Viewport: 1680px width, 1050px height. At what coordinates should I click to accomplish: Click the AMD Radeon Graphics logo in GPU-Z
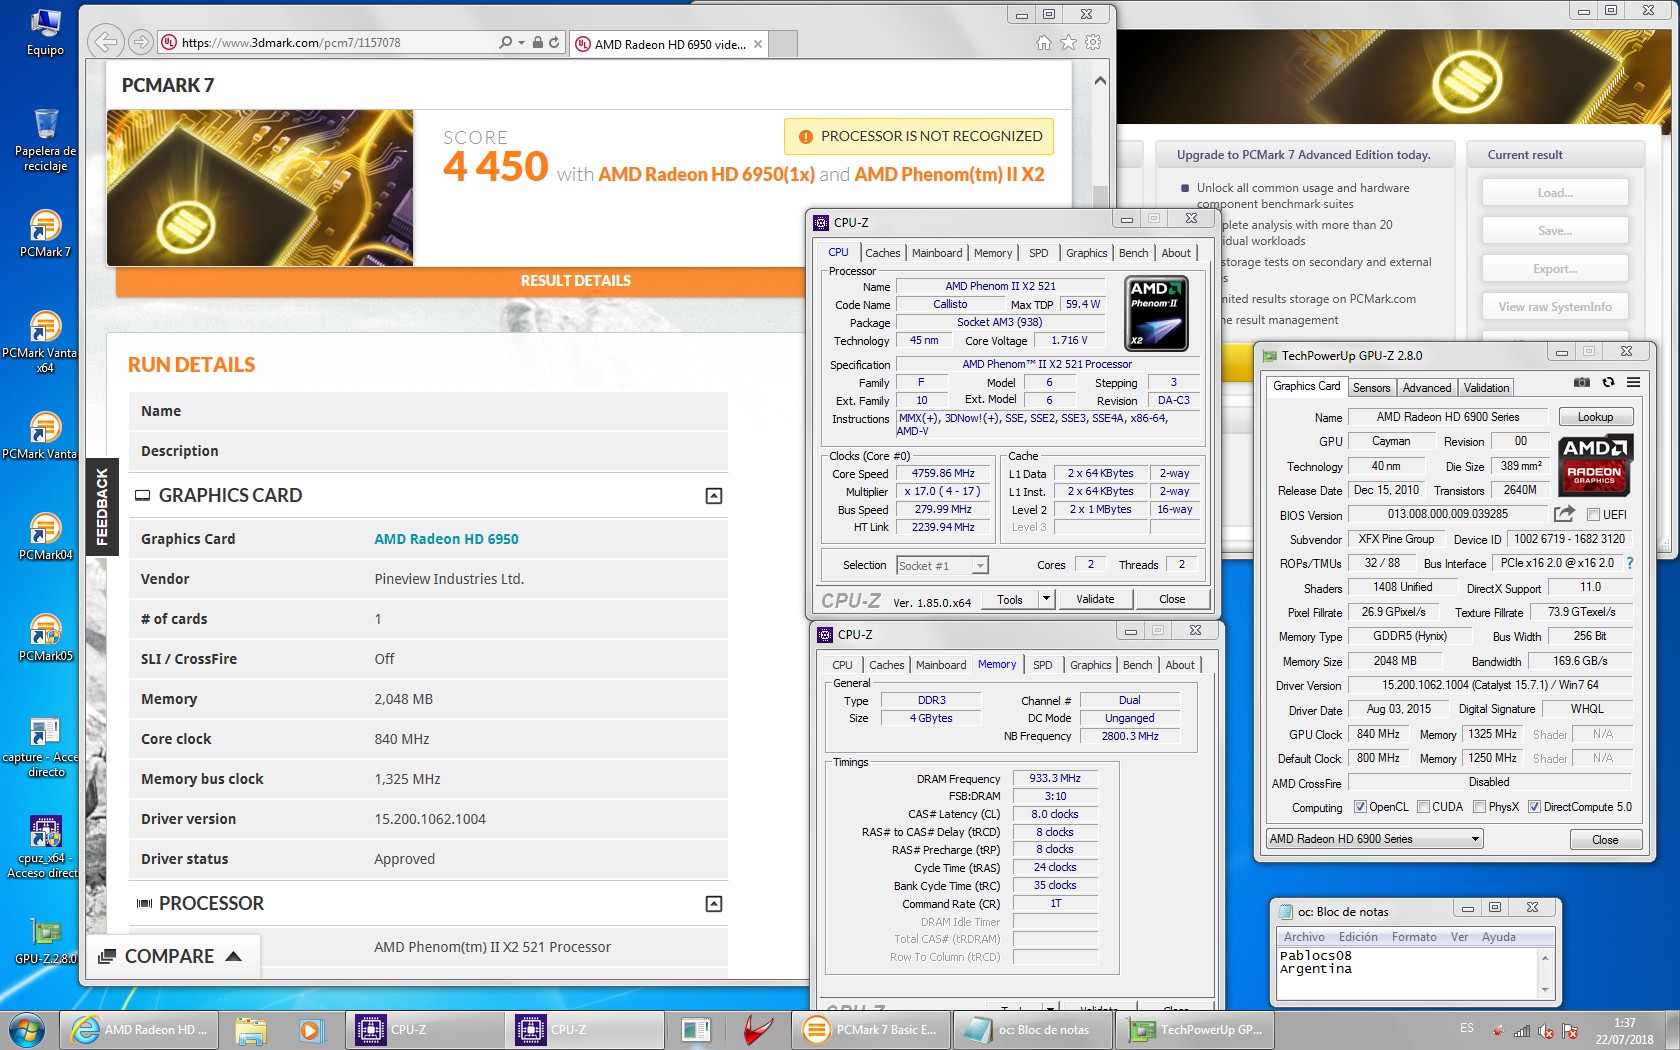click(1595, 465)
